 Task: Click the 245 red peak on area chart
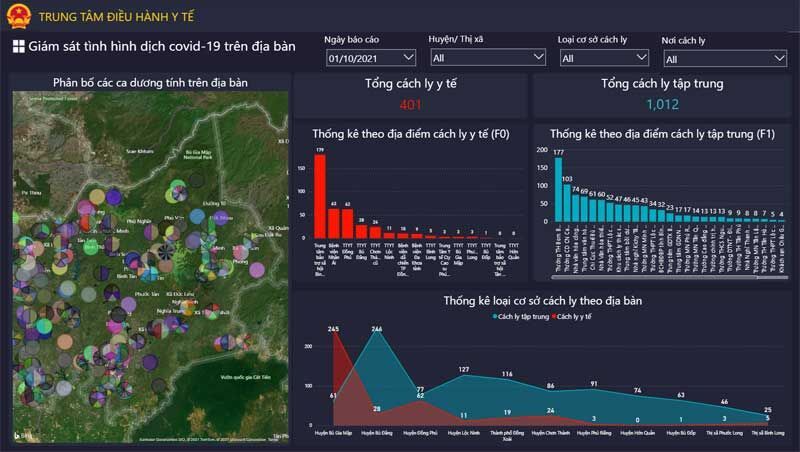[x=333, y=333]
